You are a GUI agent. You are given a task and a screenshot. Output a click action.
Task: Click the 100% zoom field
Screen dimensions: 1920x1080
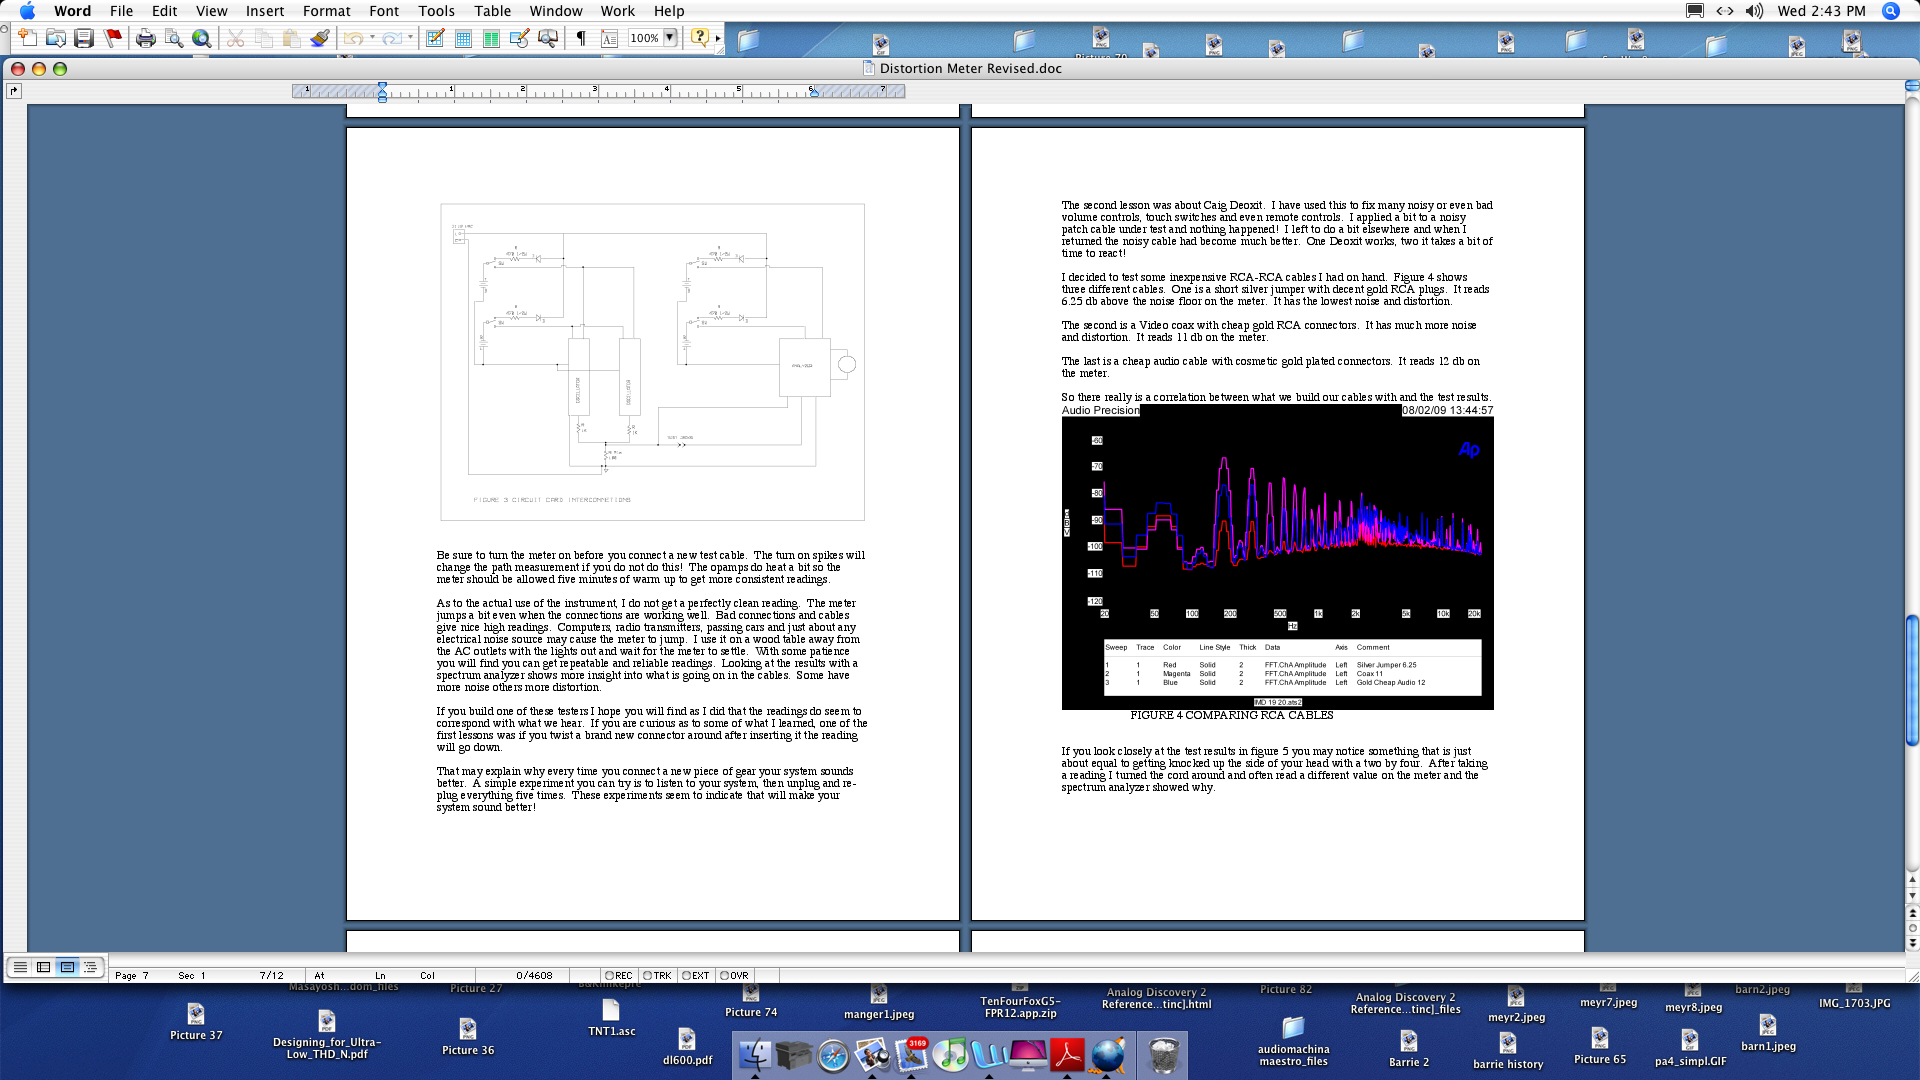644,38
